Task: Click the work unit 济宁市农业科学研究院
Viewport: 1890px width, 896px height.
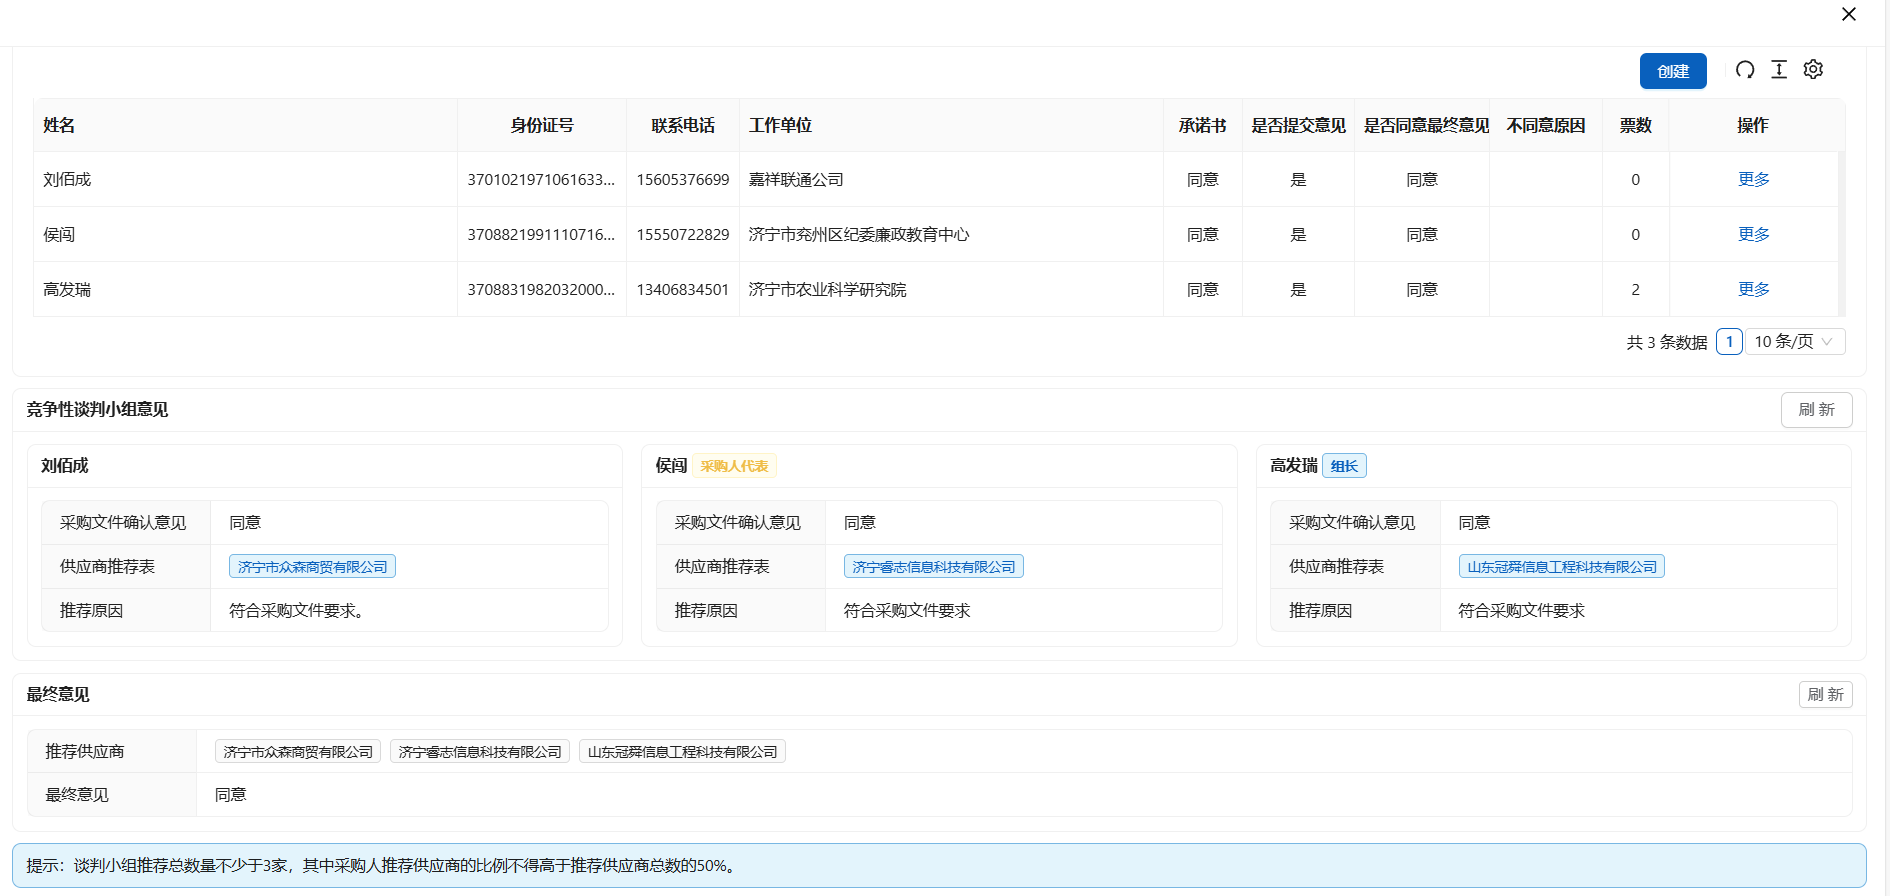Action: (827, 290)
